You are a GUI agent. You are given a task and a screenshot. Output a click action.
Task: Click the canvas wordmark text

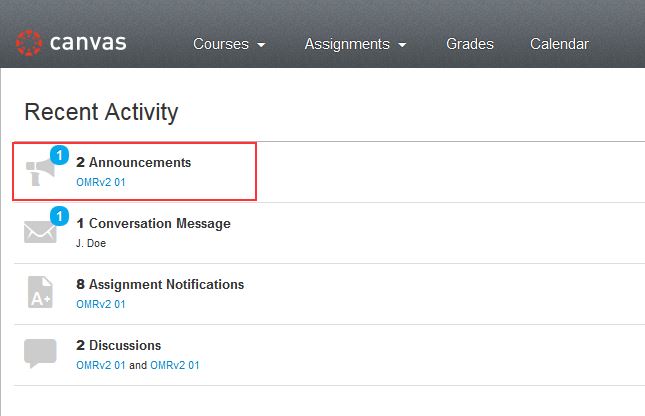88,43
